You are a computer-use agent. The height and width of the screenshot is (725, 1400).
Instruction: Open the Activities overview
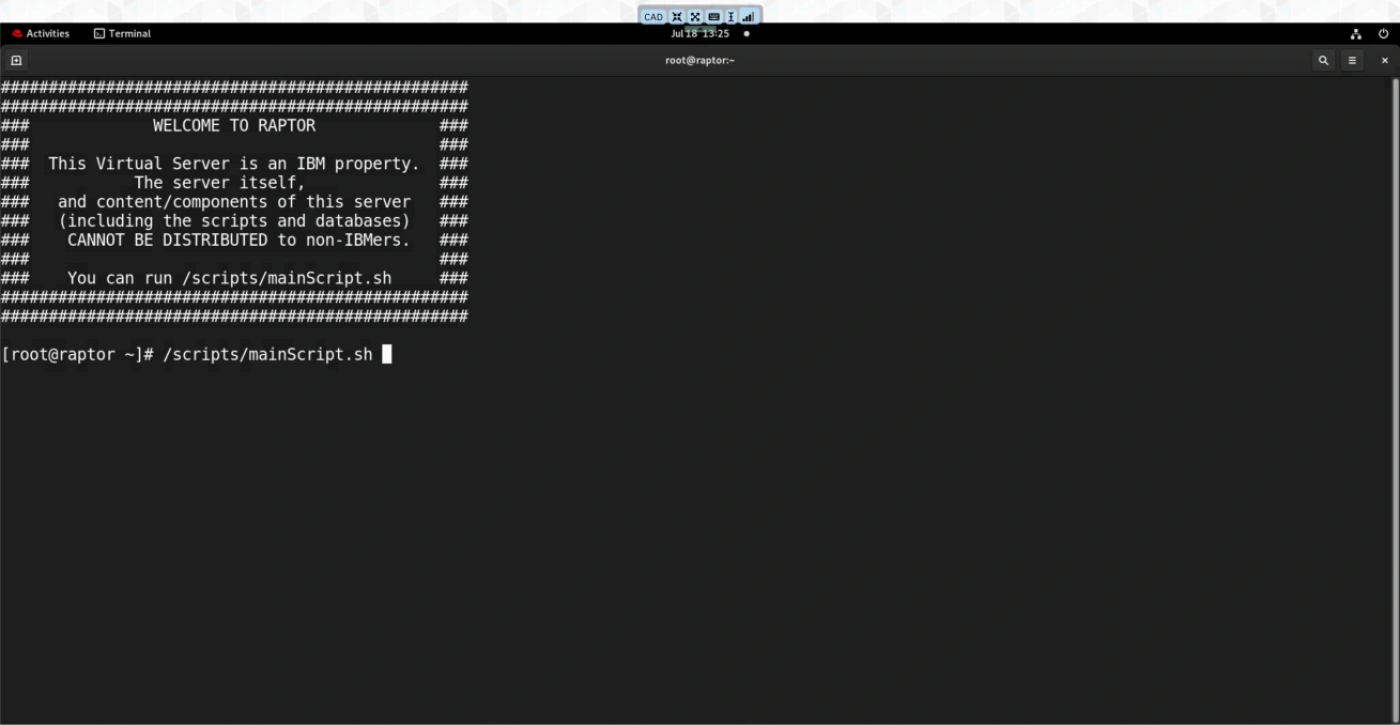click(41, 33)
